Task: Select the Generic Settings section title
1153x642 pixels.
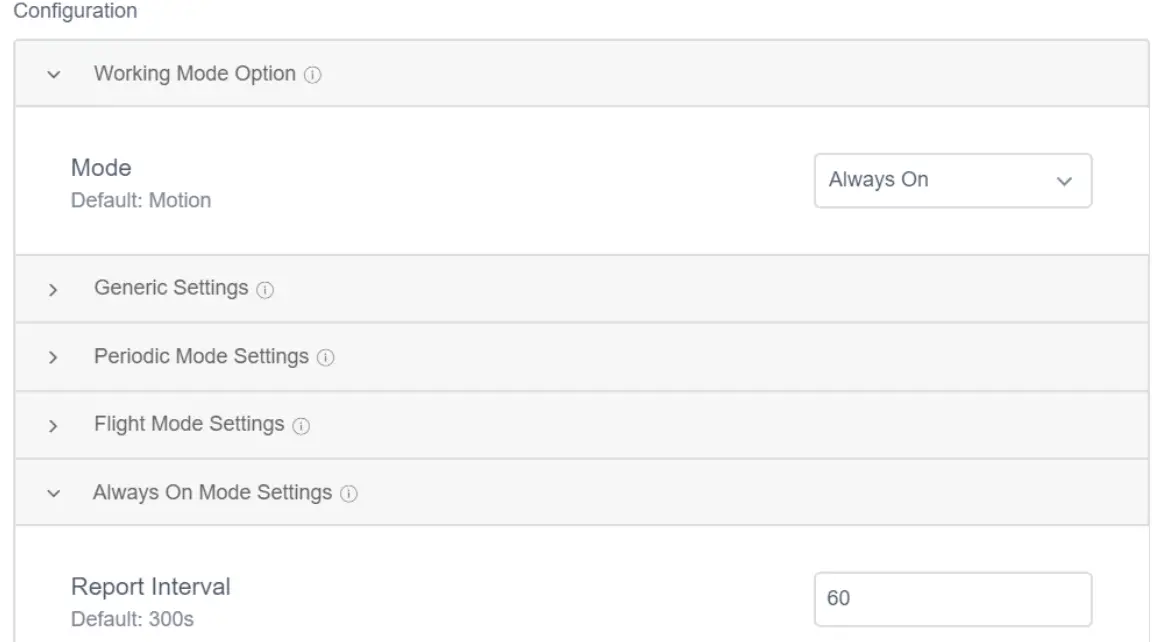Action: [x=171, y=288]
